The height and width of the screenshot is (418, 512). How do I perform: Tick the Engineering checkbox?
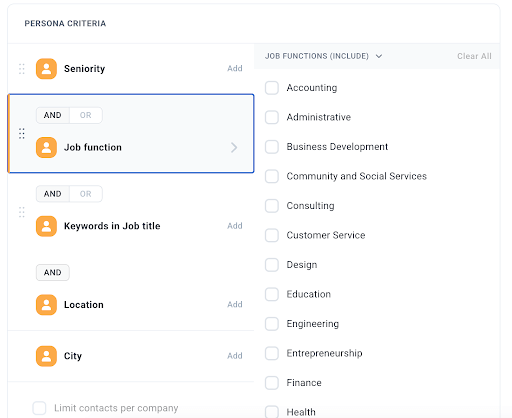pos(272,324)
